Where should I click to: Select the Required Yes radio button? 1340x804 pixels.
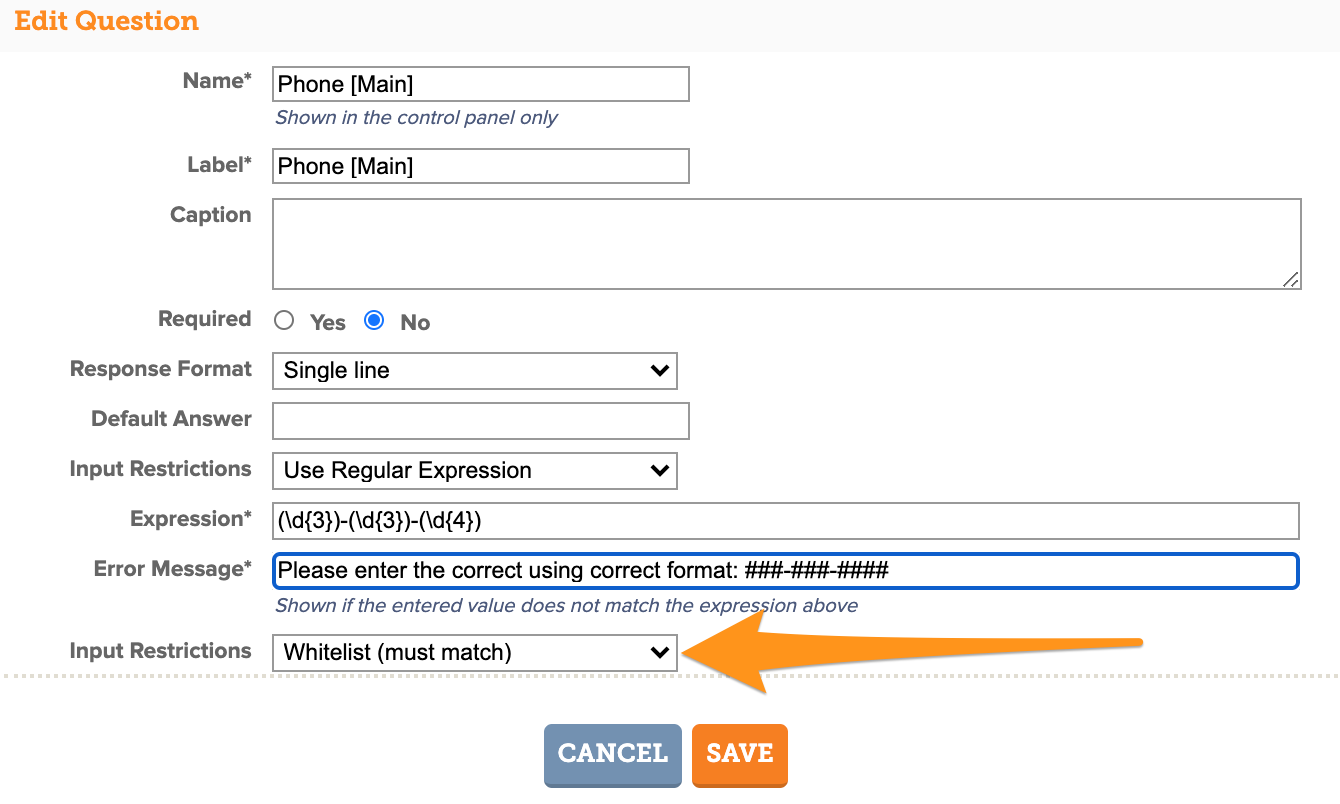[x=285, y=321]
